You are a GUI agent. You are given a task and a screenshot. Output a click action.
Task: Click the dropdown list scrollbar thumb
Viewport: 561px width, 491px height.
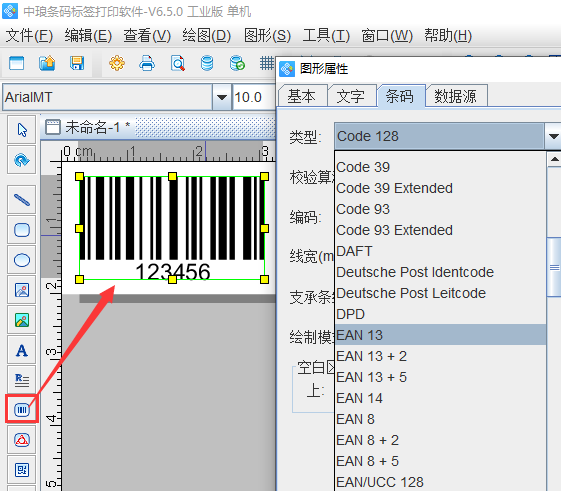pos(554,267)
